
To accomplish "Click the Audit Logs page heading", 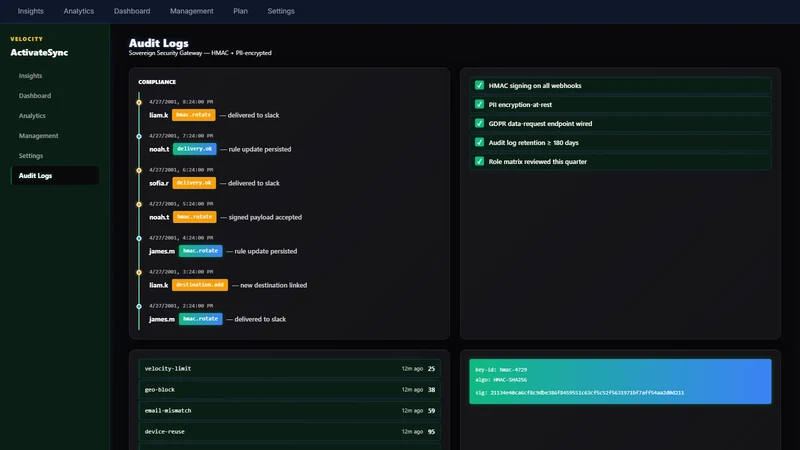I will tap(159, 43).
